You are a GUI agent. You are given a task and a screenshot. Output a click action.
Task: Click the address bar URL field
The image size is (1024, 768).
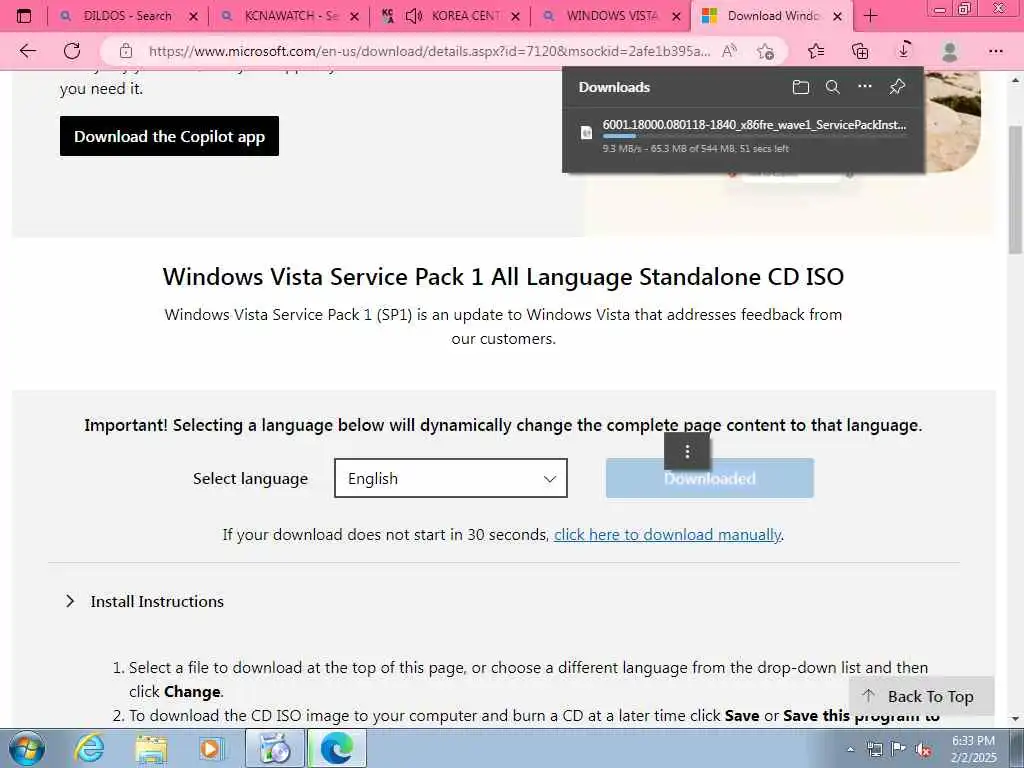[429, 51]
